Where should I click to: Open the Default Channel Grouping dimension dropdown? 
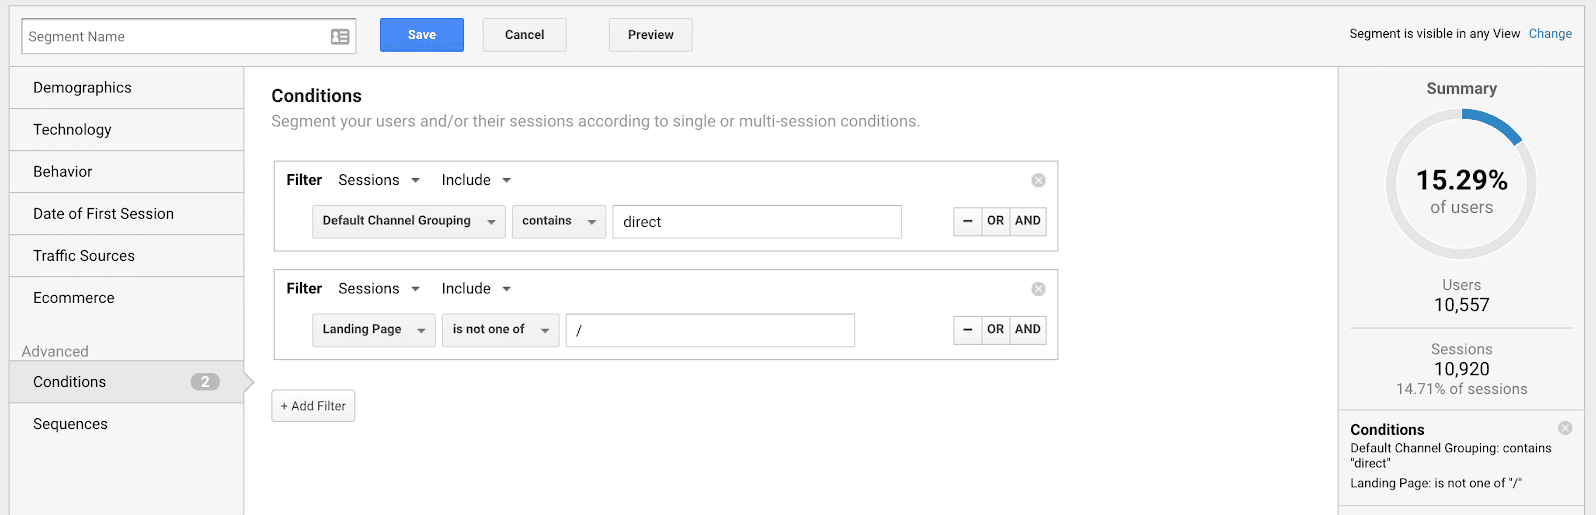(408, 221)
